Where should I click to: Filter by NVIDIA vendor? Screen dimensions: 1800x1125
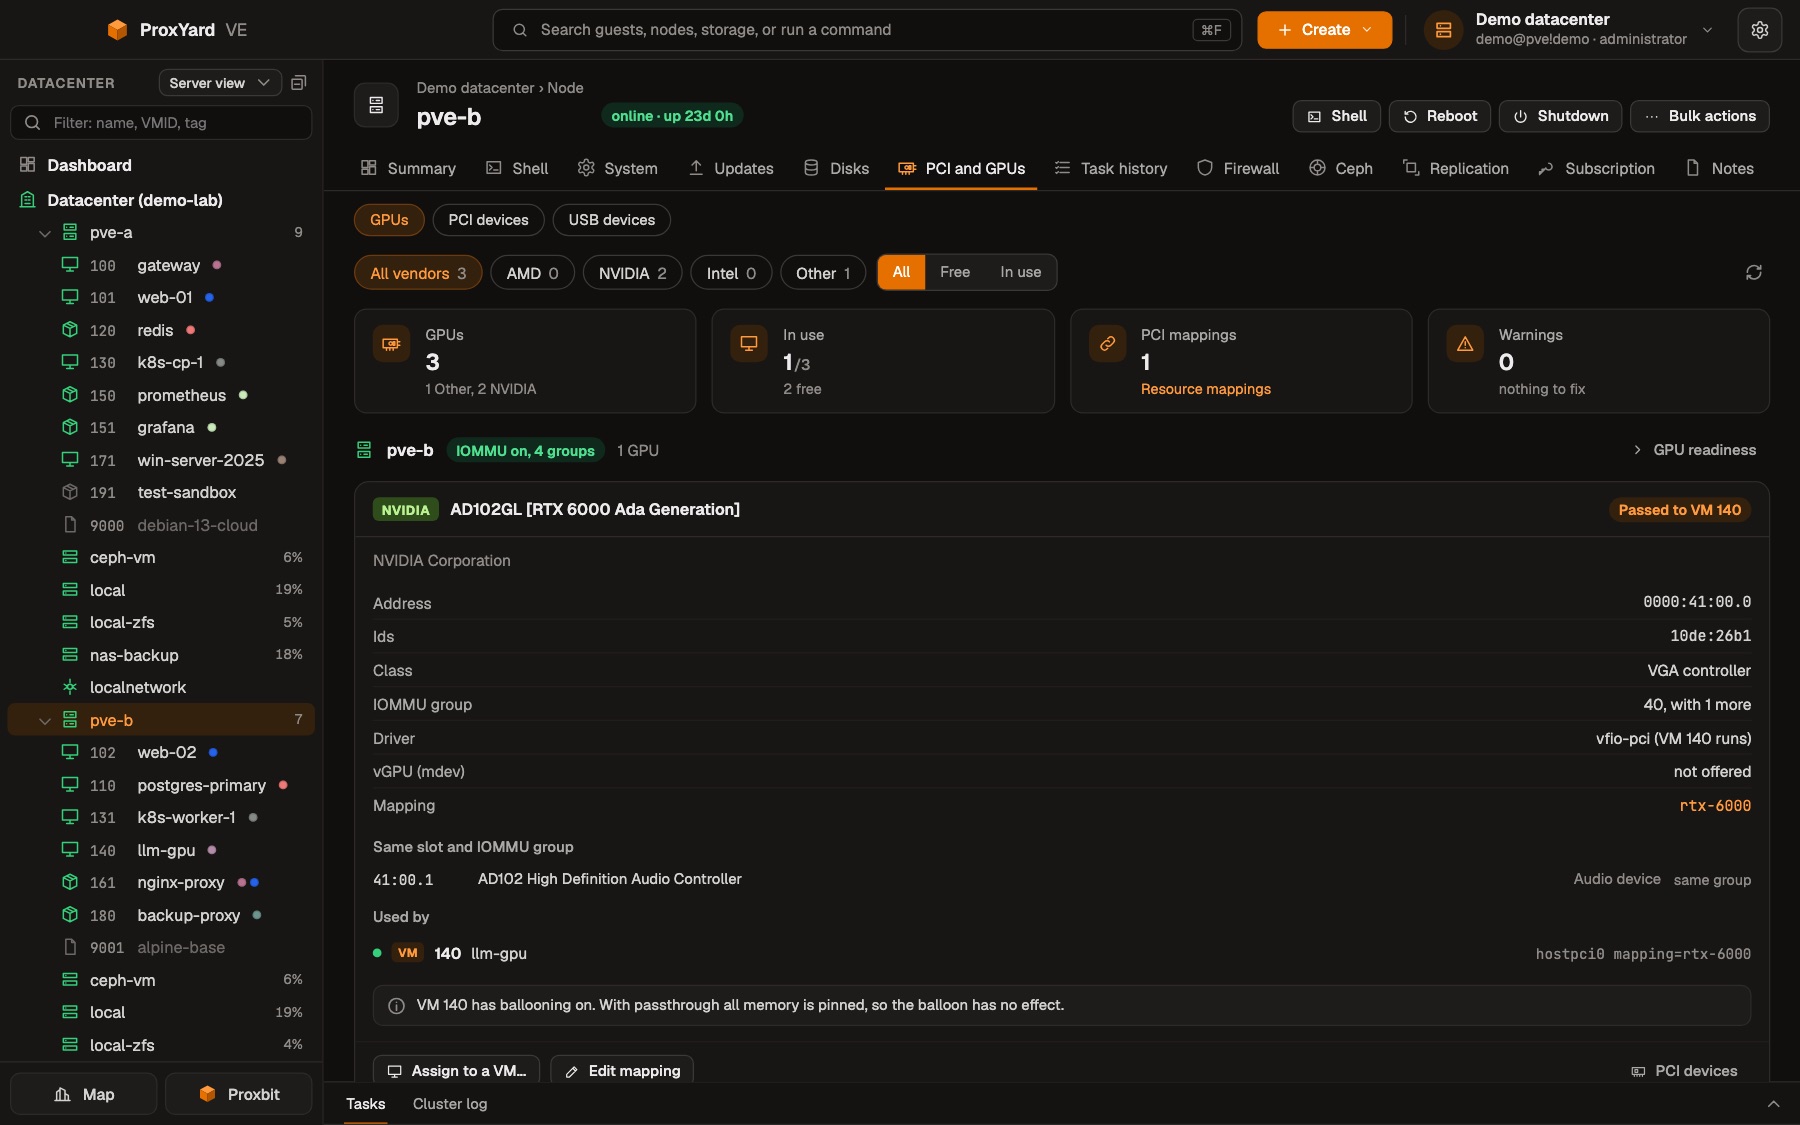(632, 273)
